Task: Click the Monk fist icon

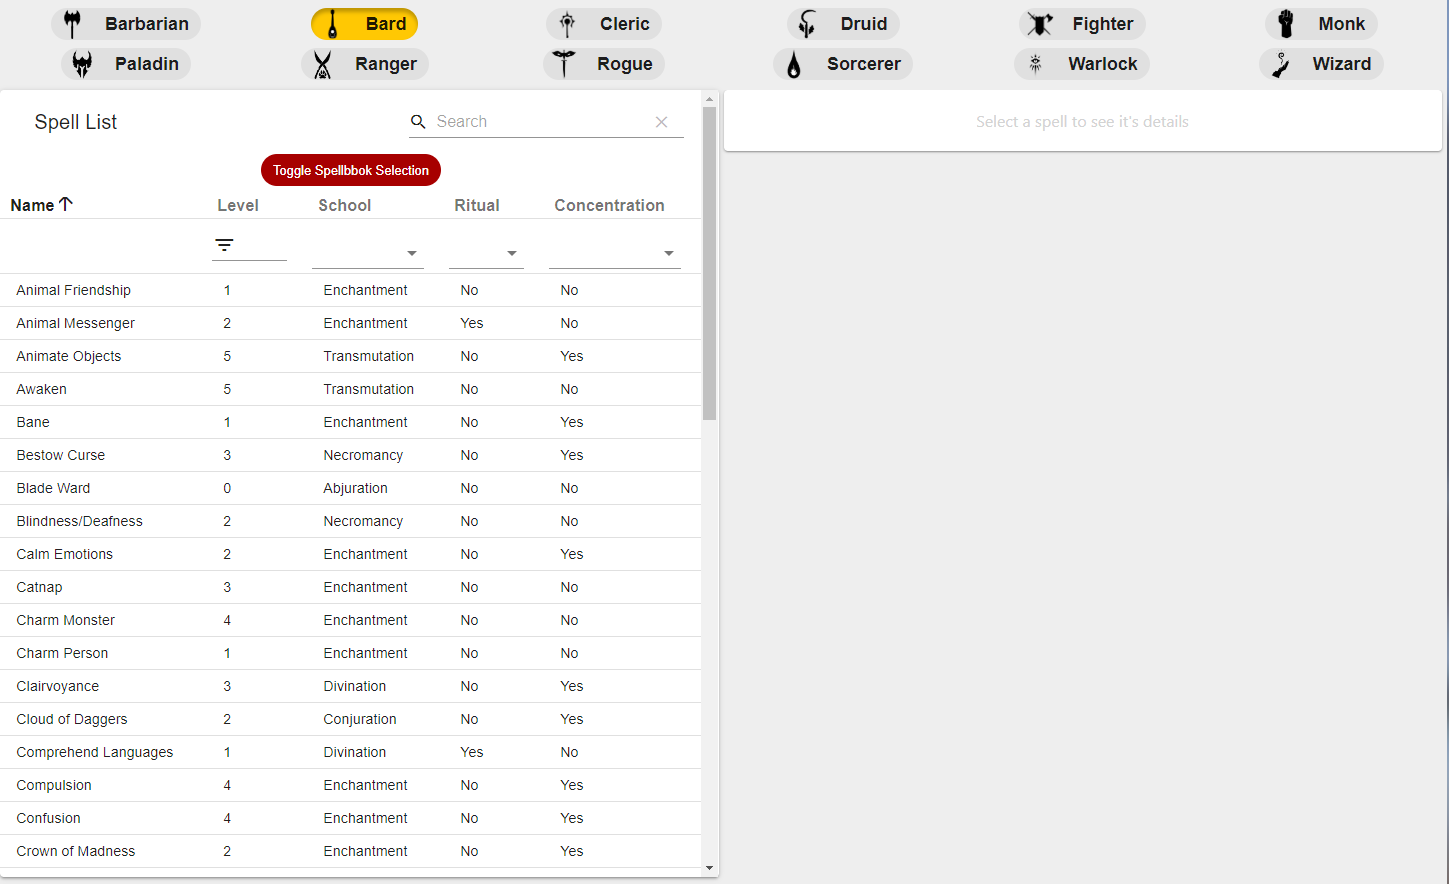Action: (x=1286, y=24)
